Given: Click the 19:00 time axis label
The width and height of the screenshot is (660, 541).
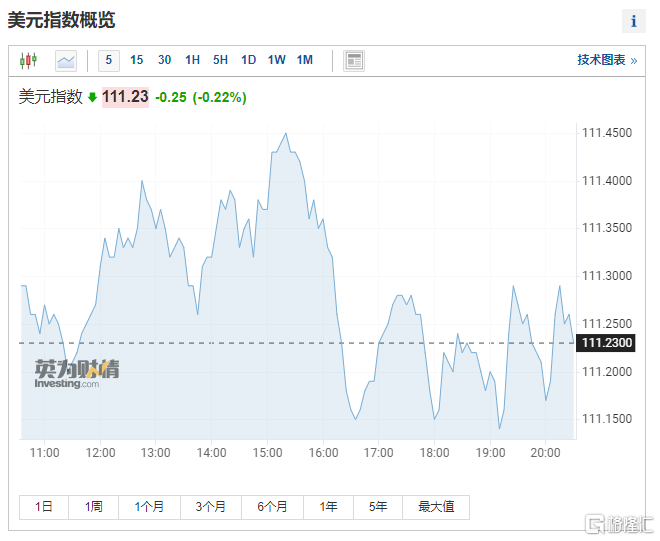Looking at the screenshot, I should 490,453.
